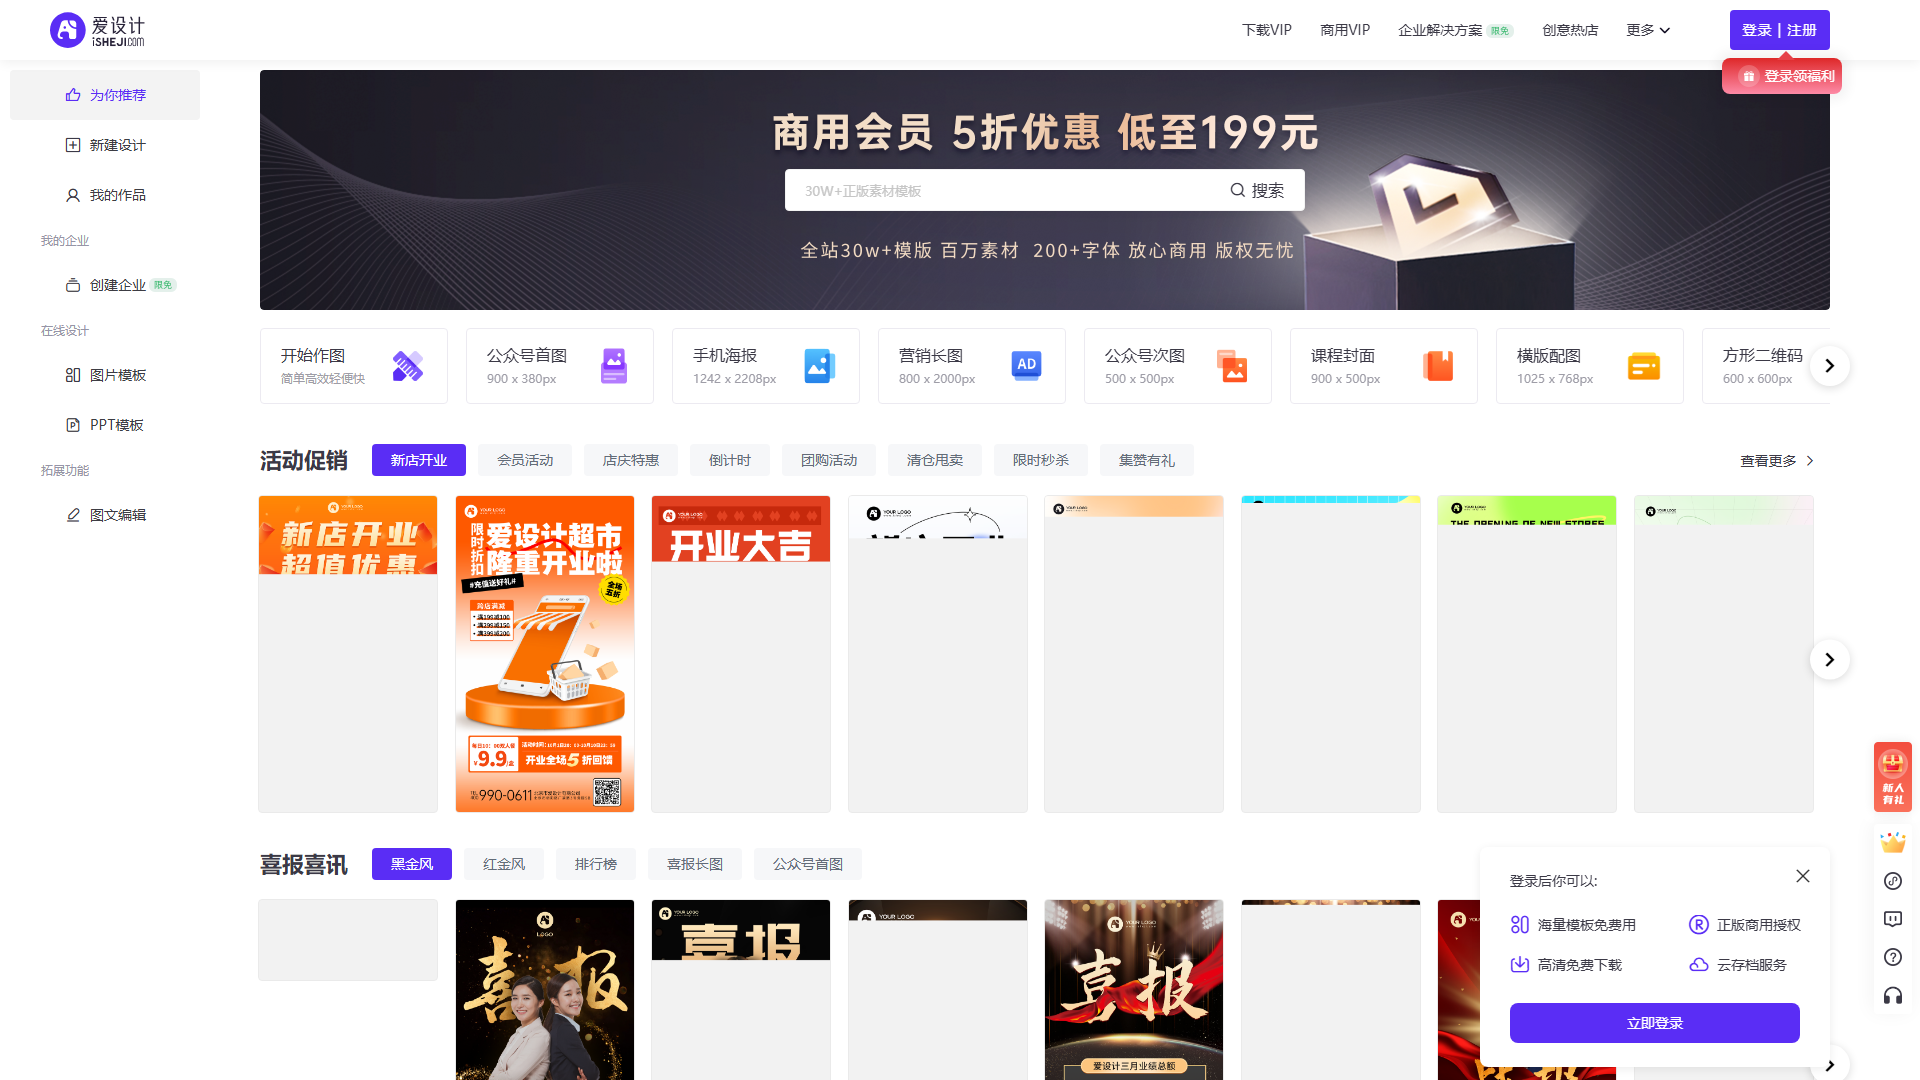Select the 喜报长图 tab
Screen dimensions: 1920x1080
click(695, 864)
